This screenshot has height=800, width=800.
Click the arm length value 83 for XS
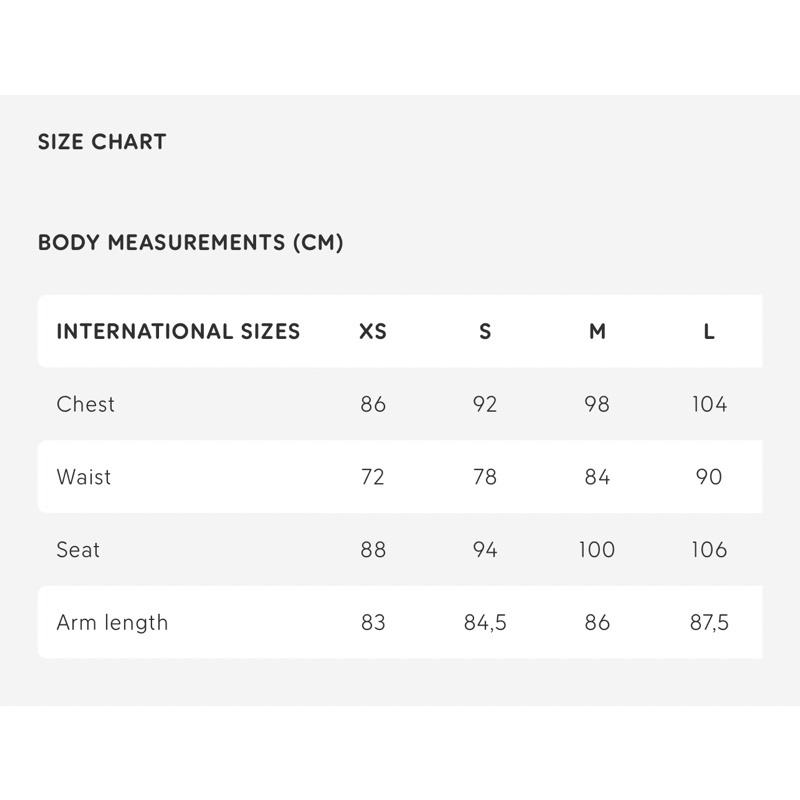tap(373, 622)
